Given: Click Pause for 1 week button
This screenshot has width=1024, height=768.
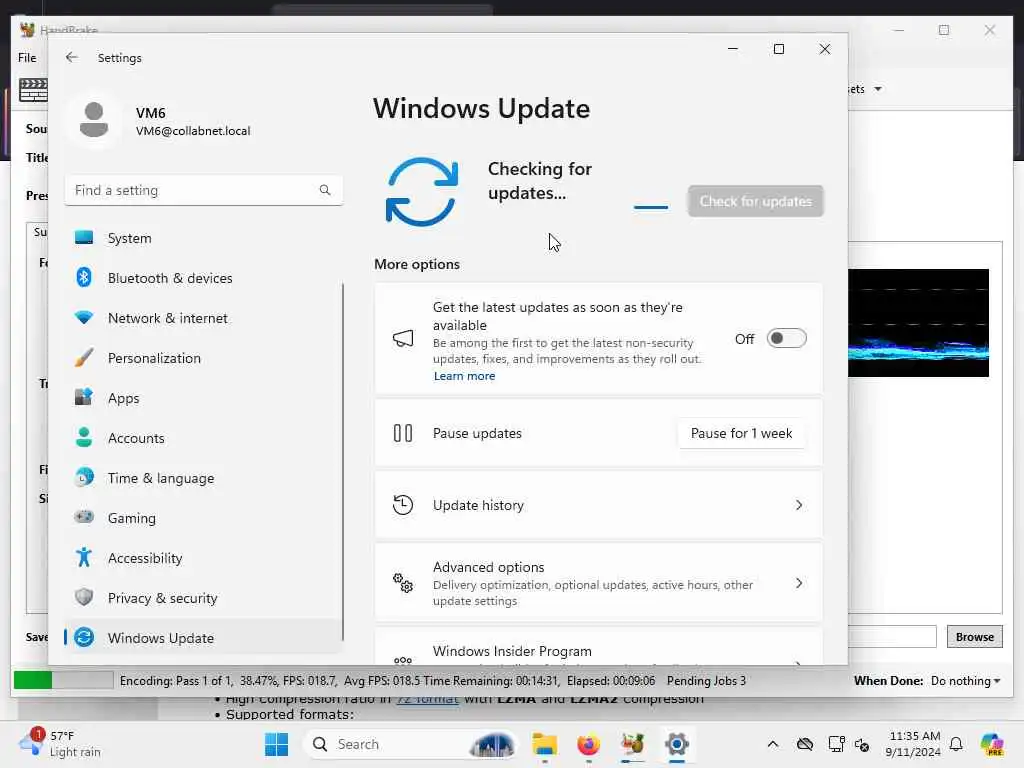Looking at the screenshot, I should click(741, 433).
